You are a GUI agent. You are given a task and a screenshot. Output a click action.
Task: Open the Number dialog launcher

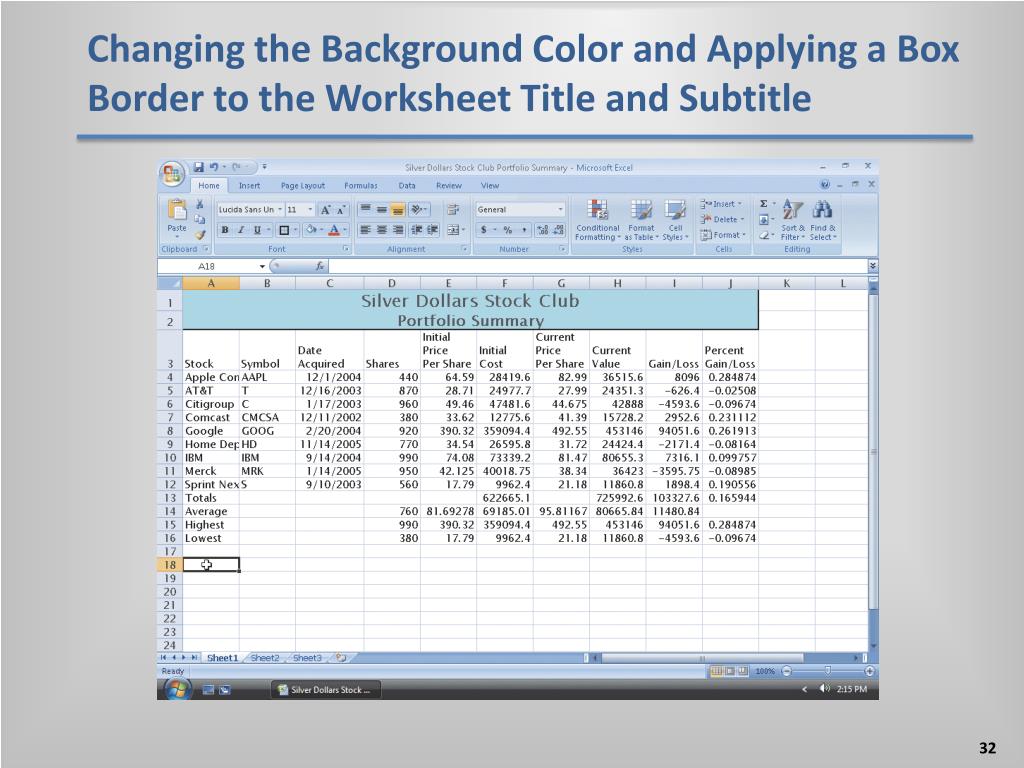[562, 249]
